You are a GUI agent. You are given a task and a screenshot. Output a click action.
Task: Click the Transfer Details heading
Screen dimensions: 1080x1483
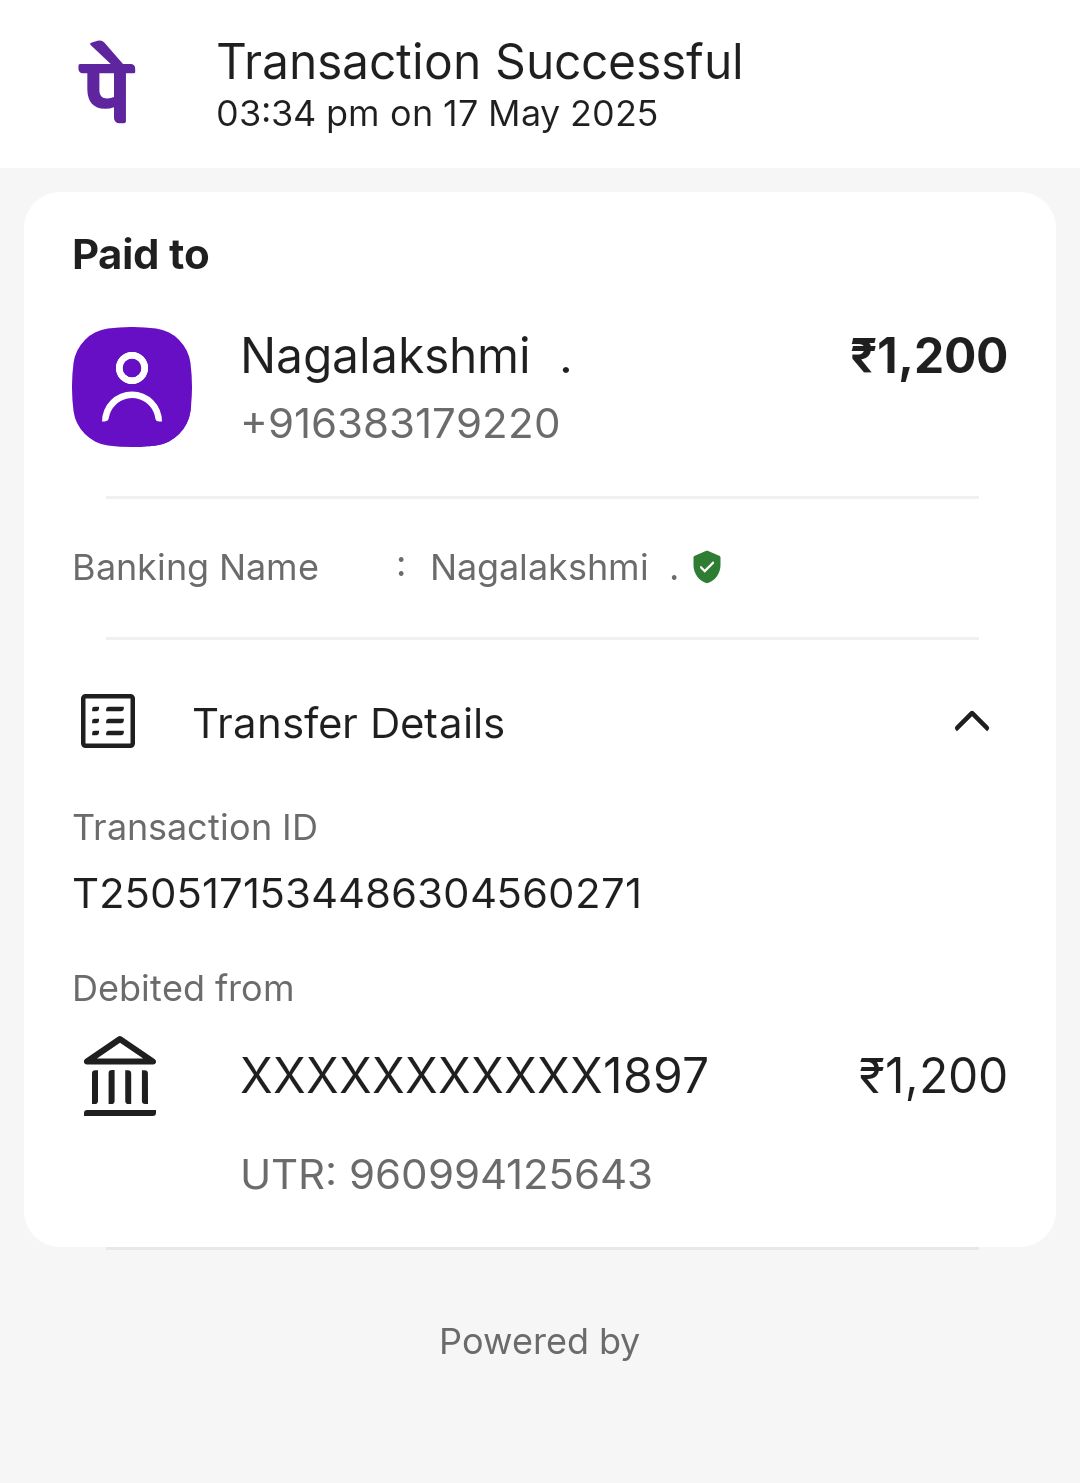349,723
